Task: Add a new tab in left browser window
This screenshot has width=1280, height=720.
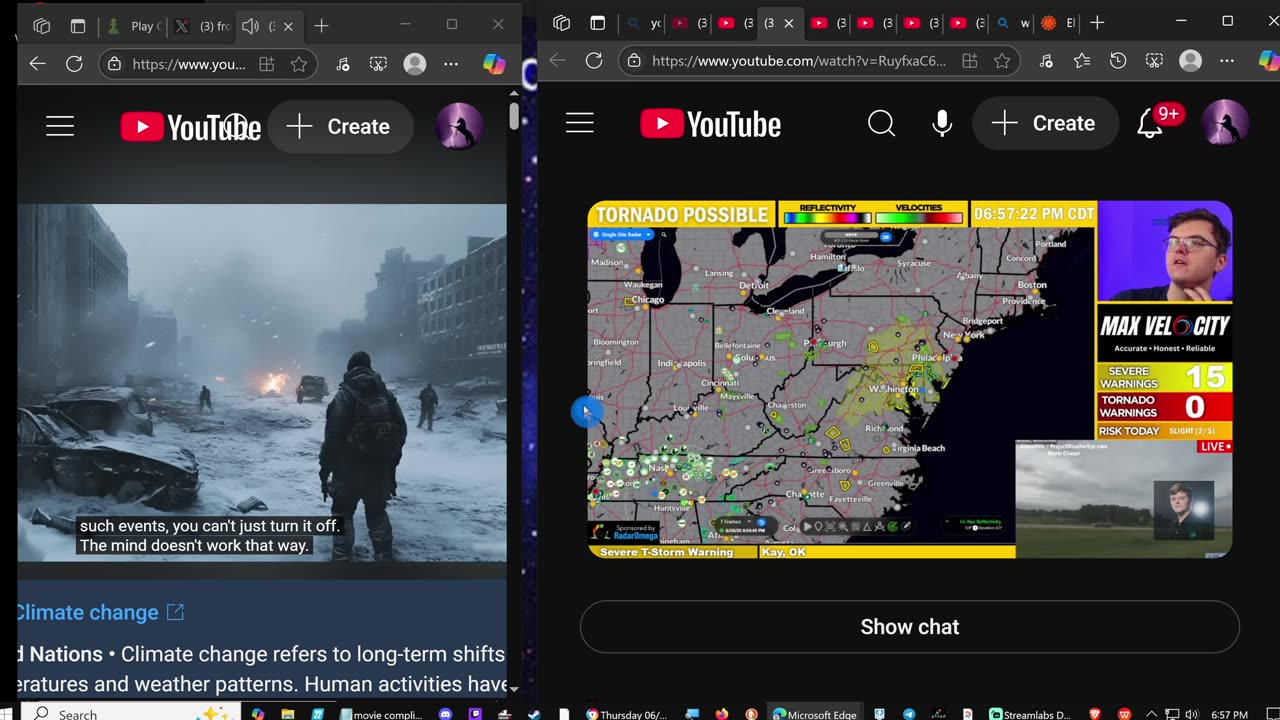Action: pos(321,26)
